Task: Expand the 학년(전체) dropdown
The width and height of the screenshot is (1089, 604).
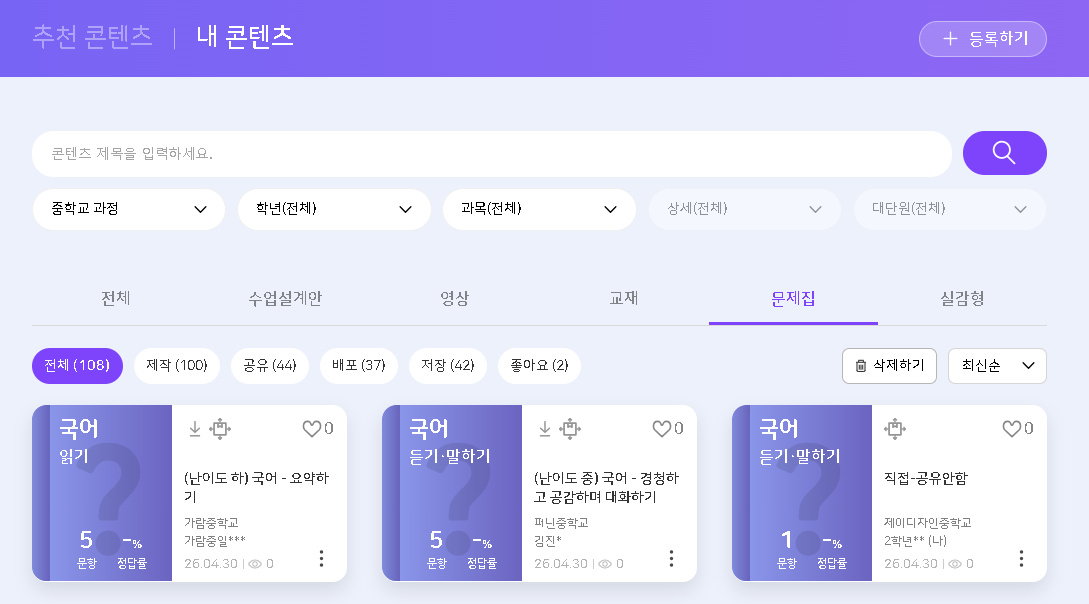Action: [334, 209]
